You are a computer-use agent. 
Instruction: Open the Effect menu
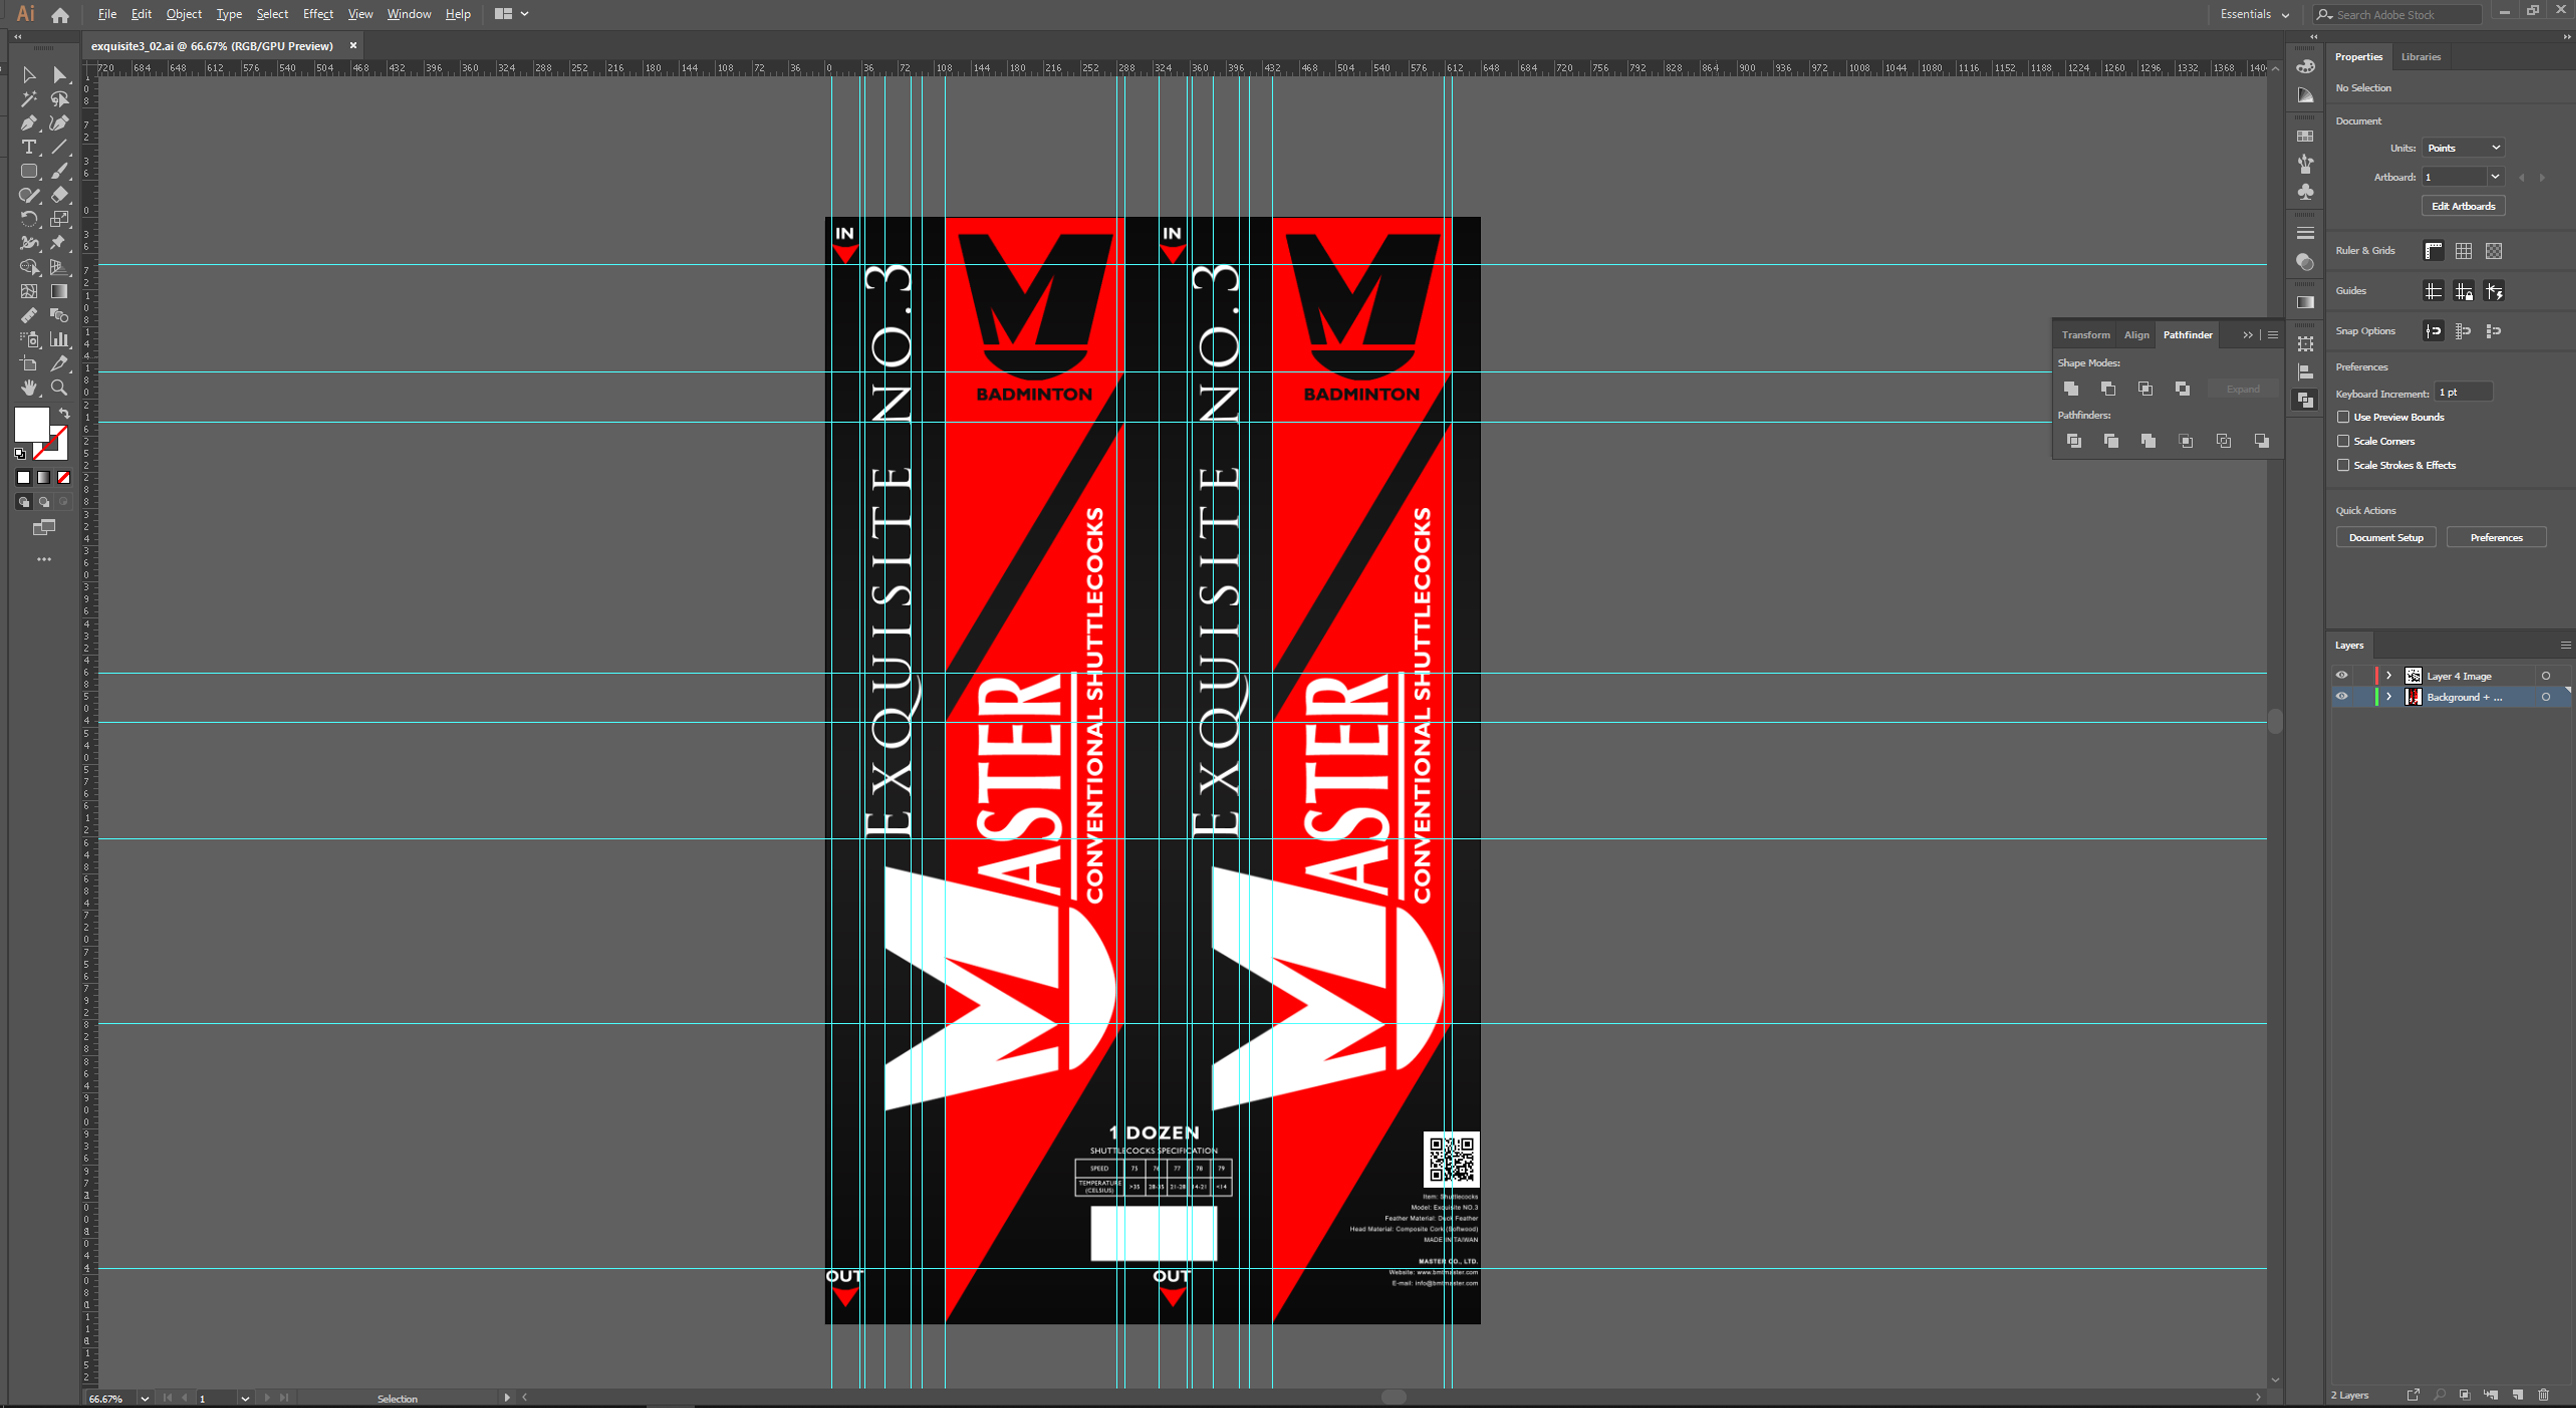pyautogui.click(x=318, y=14)
